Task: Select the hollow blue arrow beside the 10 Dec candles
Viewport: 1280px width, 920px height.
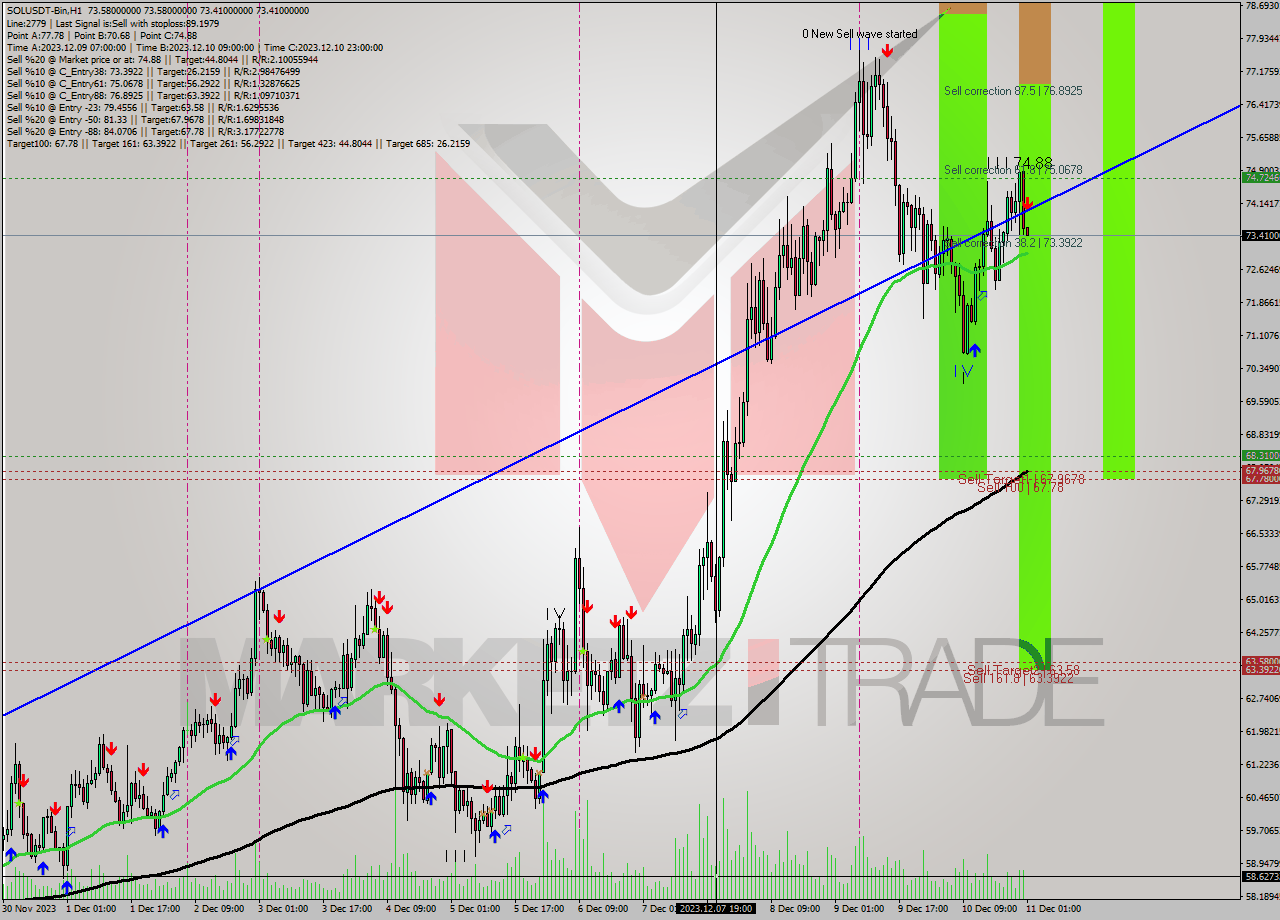Action: pyautogui.click(x=982, y=295)
